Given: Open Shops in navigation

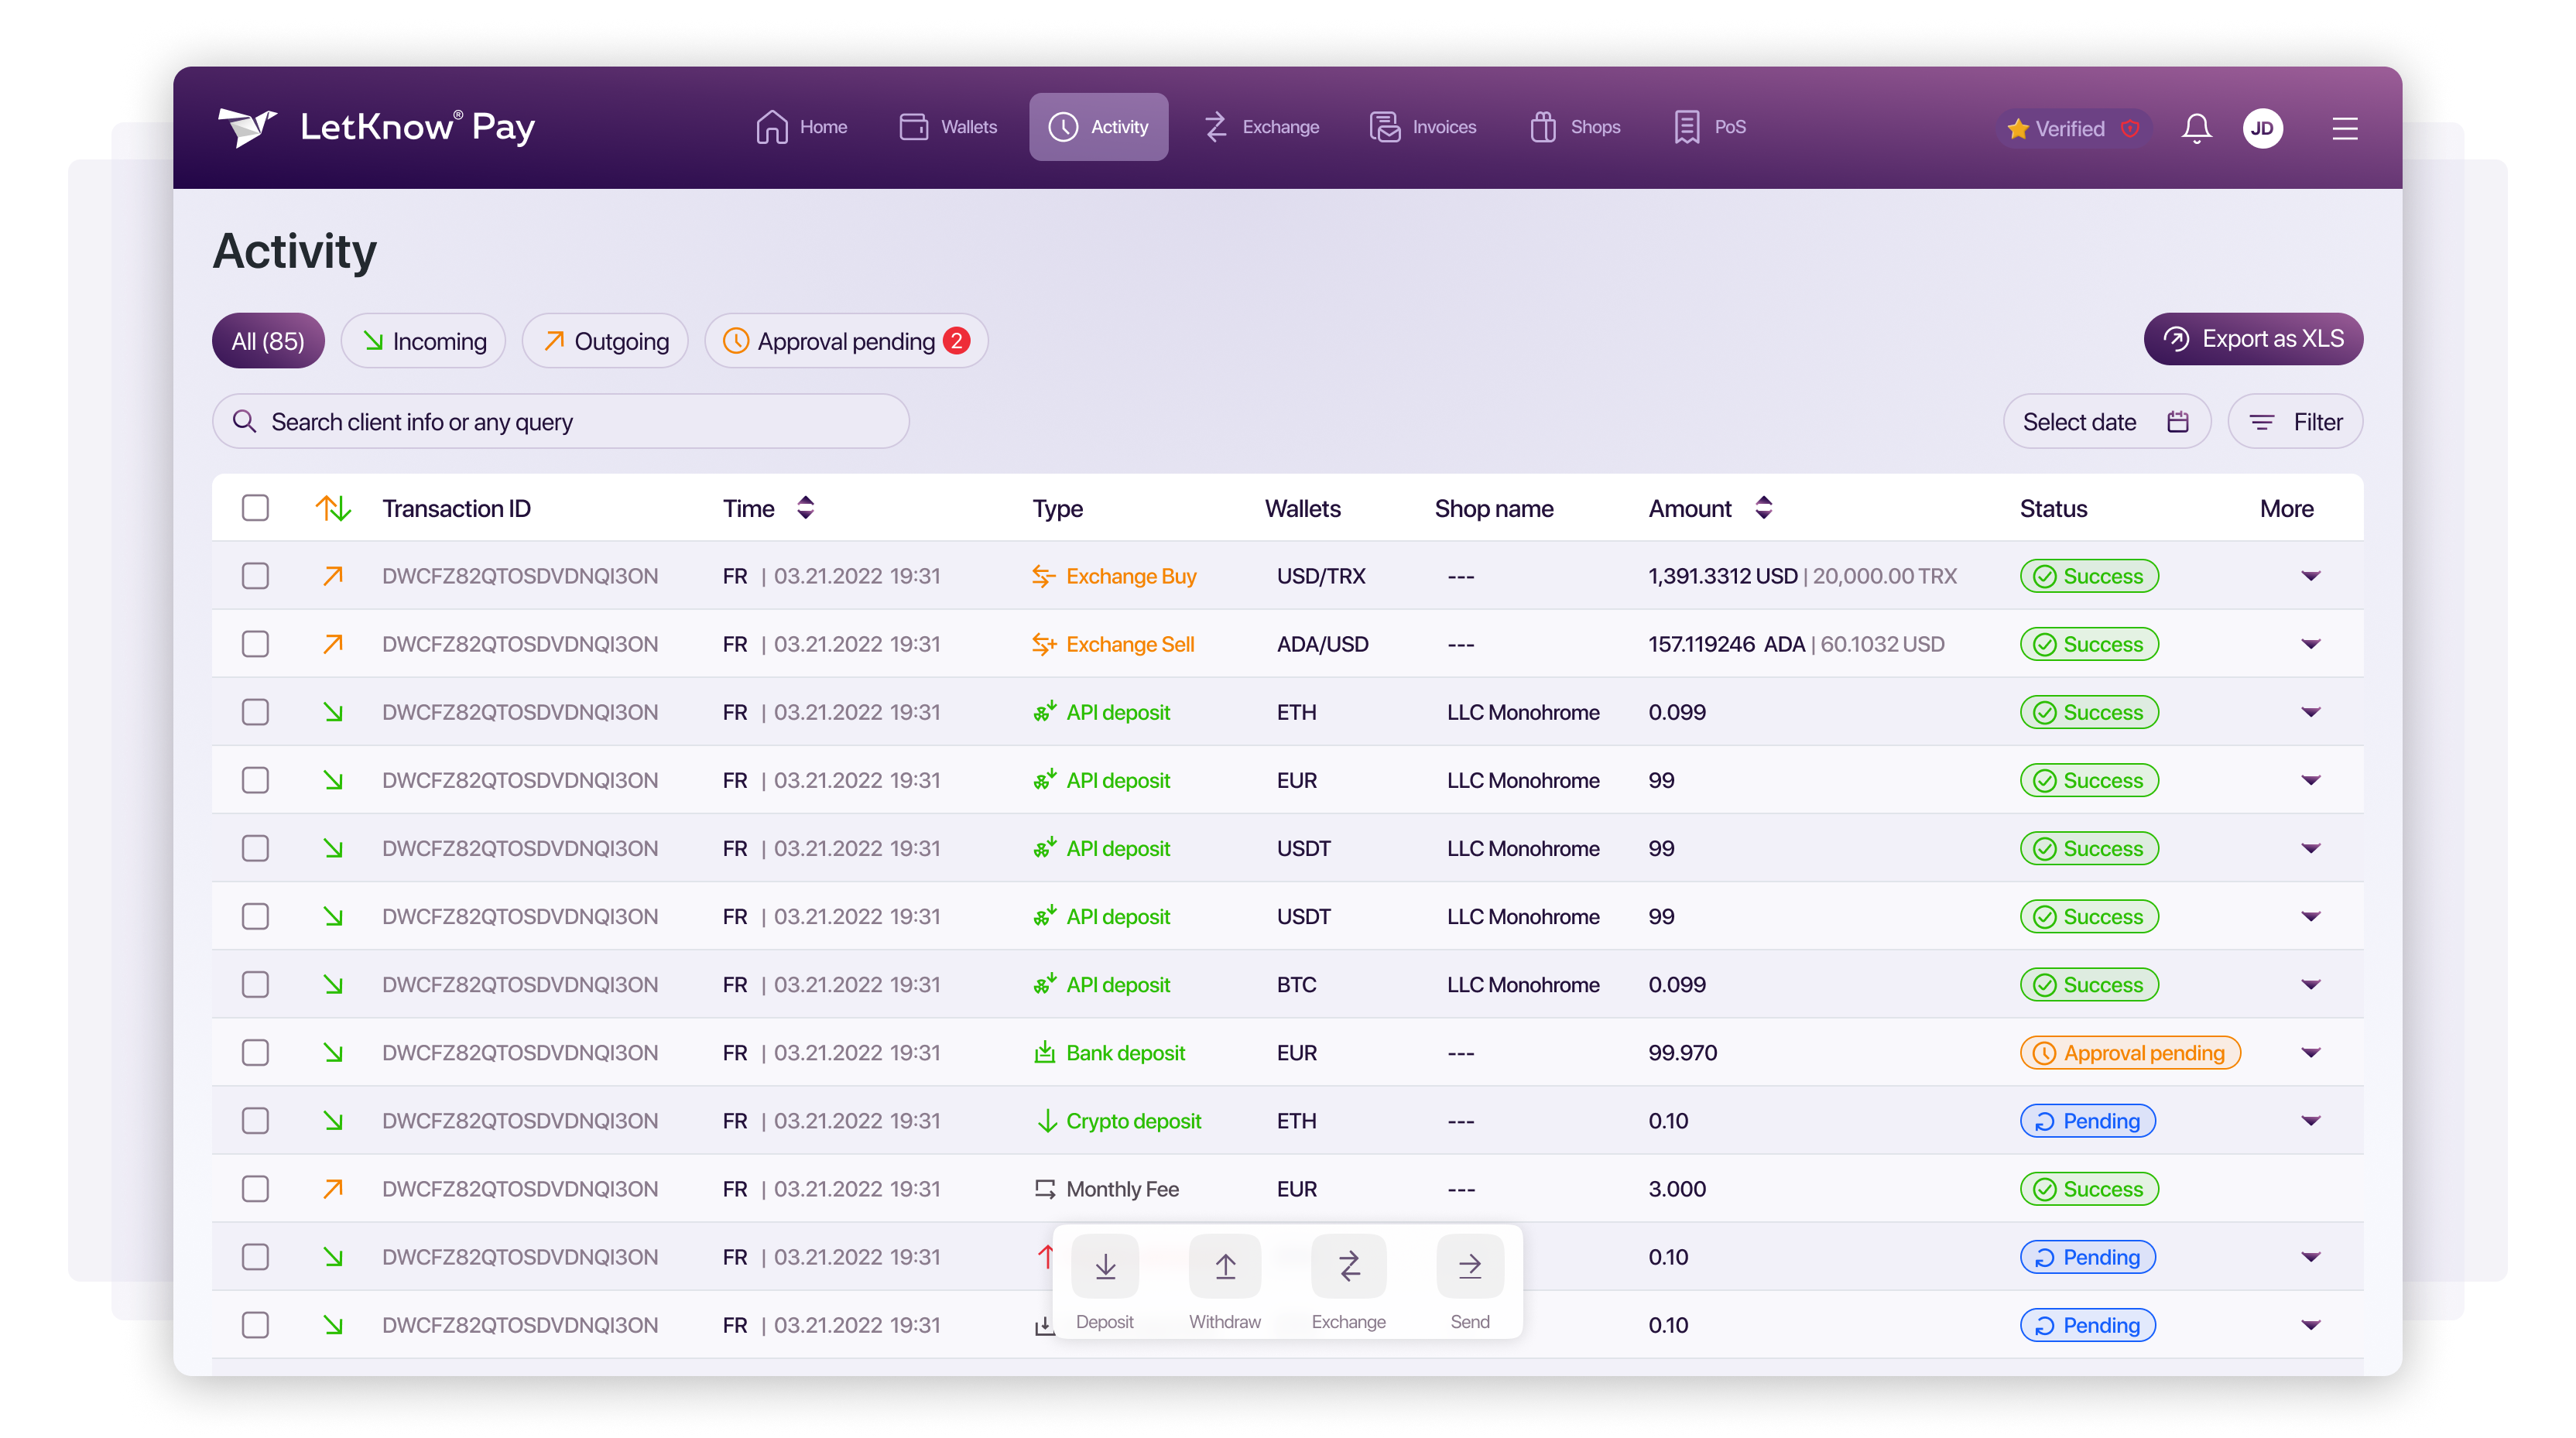Looking at the screenshot, I should tap(1574, 127).
